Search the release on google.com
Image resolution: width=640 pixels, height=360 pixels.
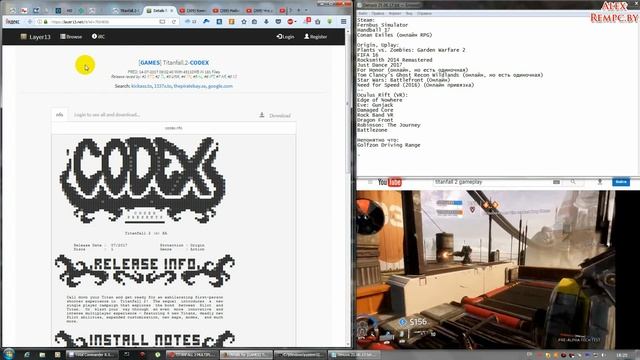(220, 86)
